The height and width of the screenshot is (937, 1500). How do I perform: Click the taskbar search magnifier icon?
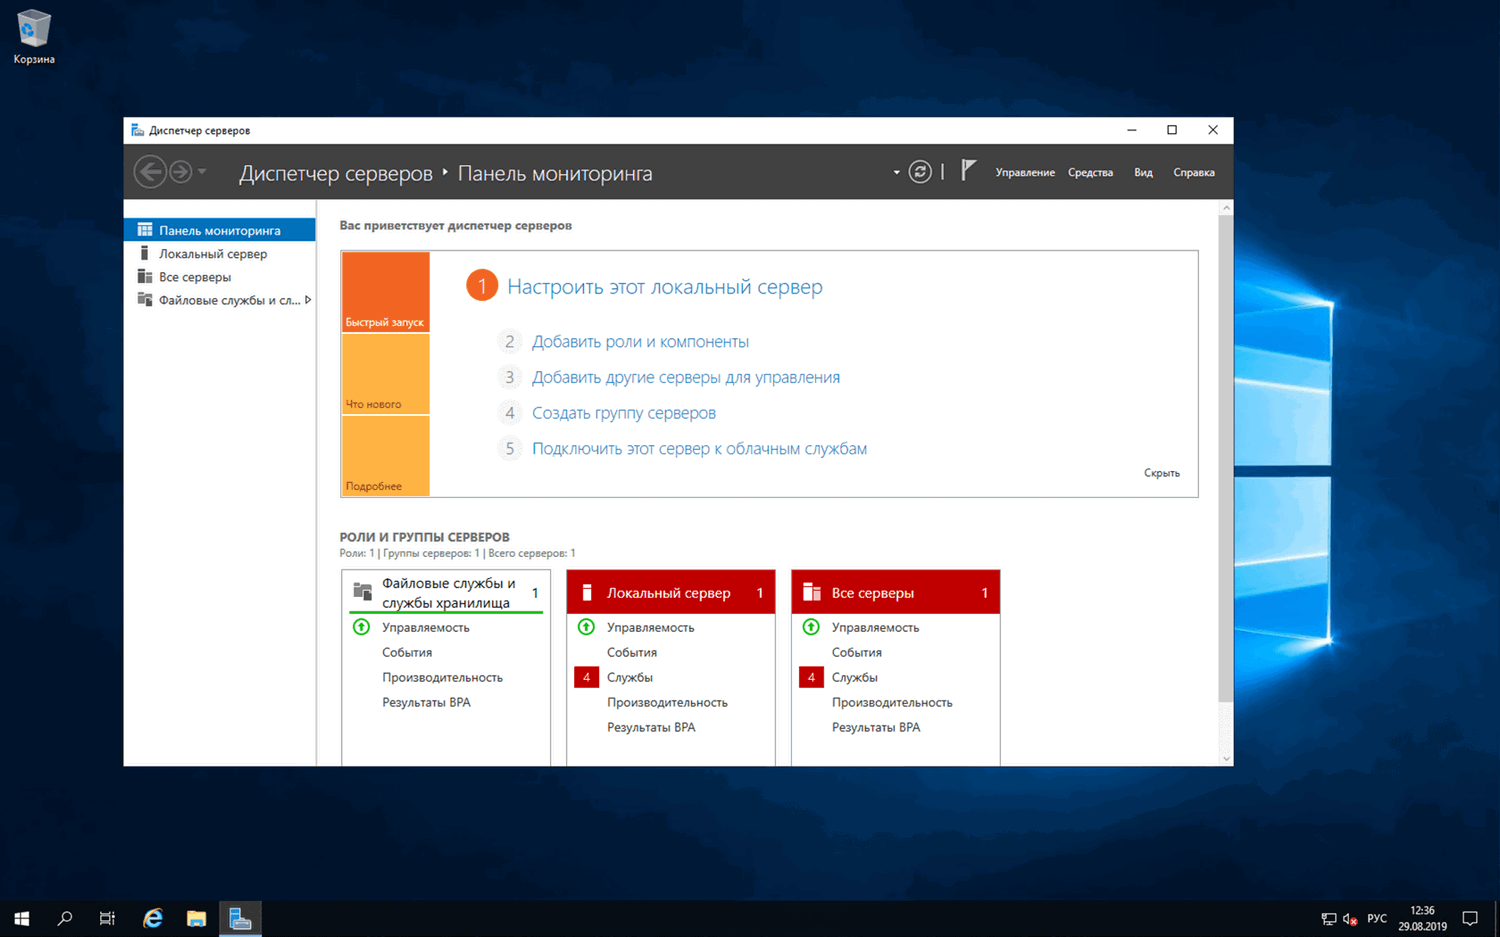65,918
